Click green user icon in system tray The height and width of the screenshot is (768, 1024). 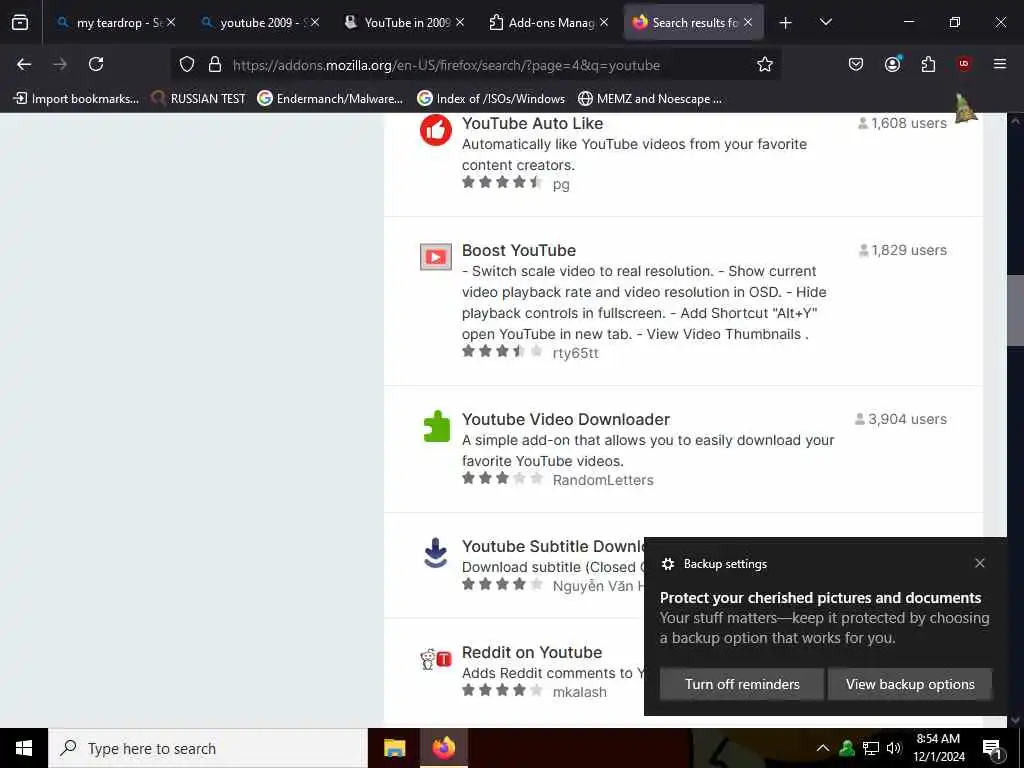847,748
